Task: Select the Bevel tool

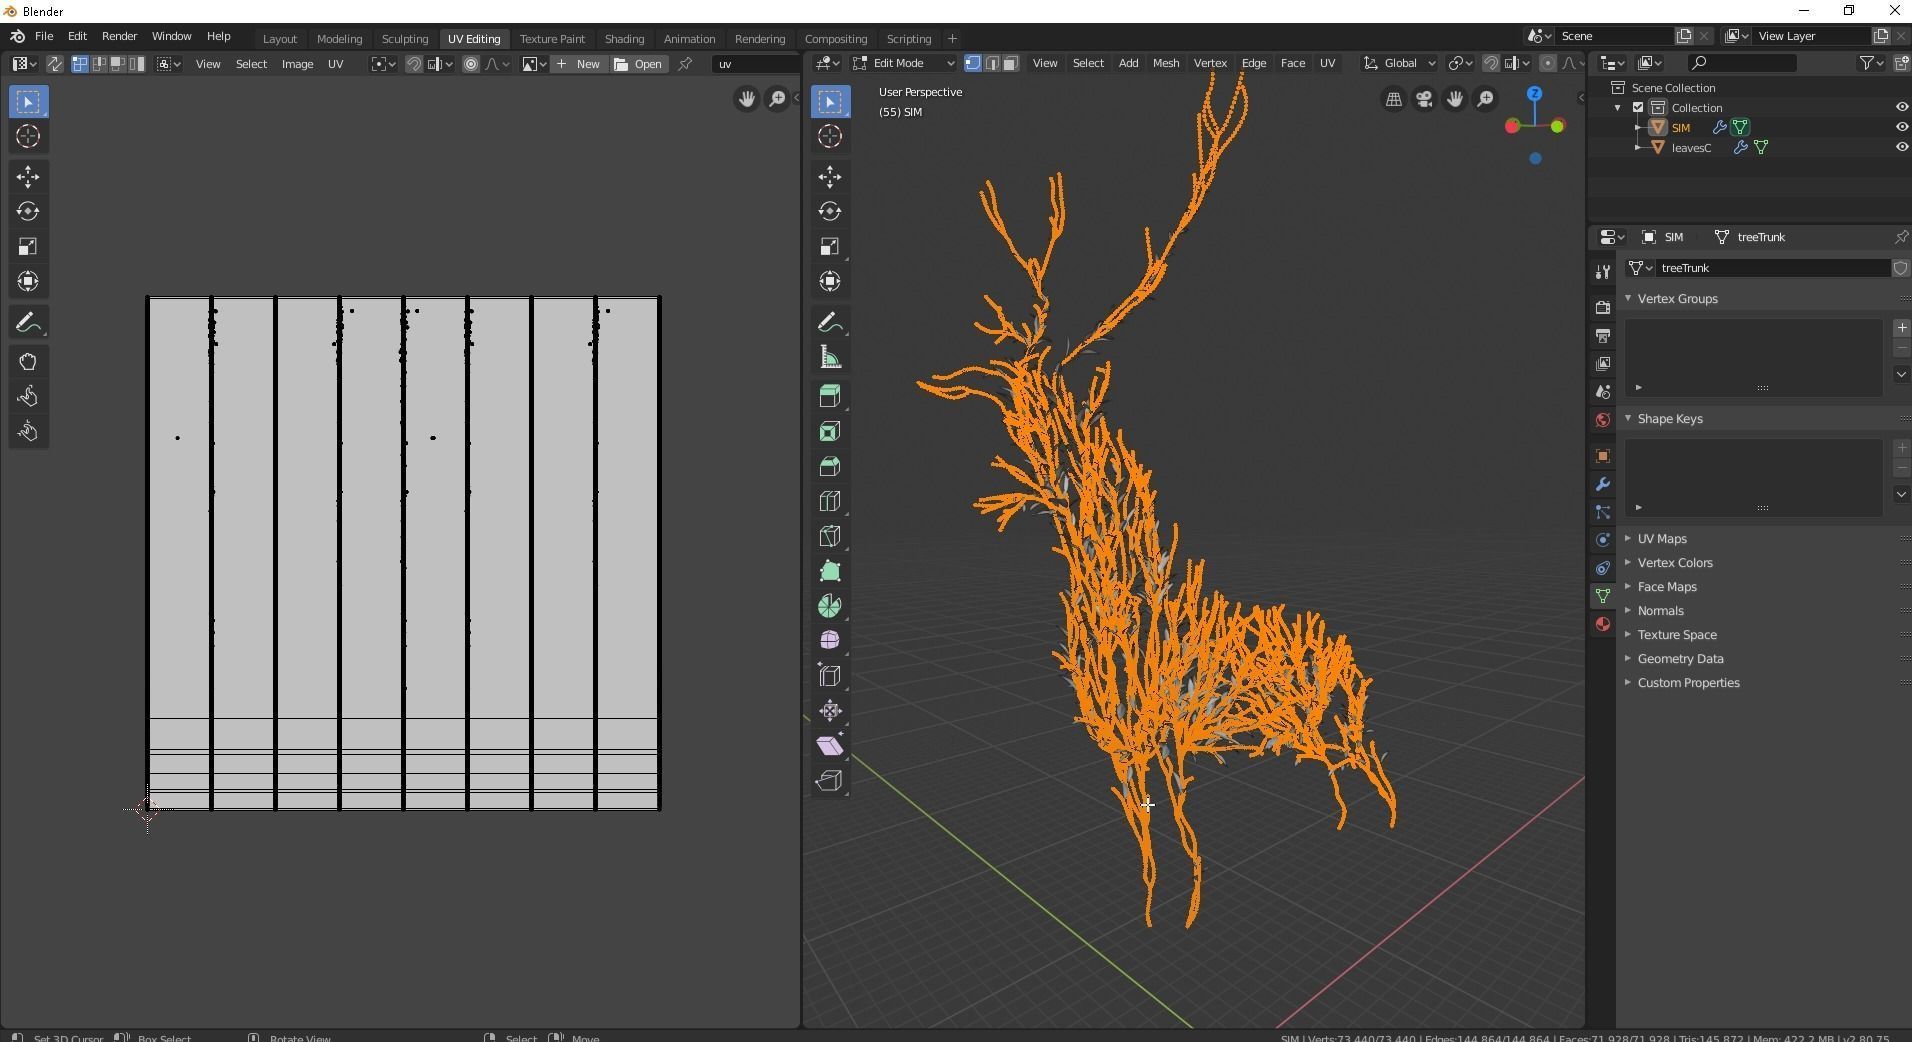Action: (830, 466)
